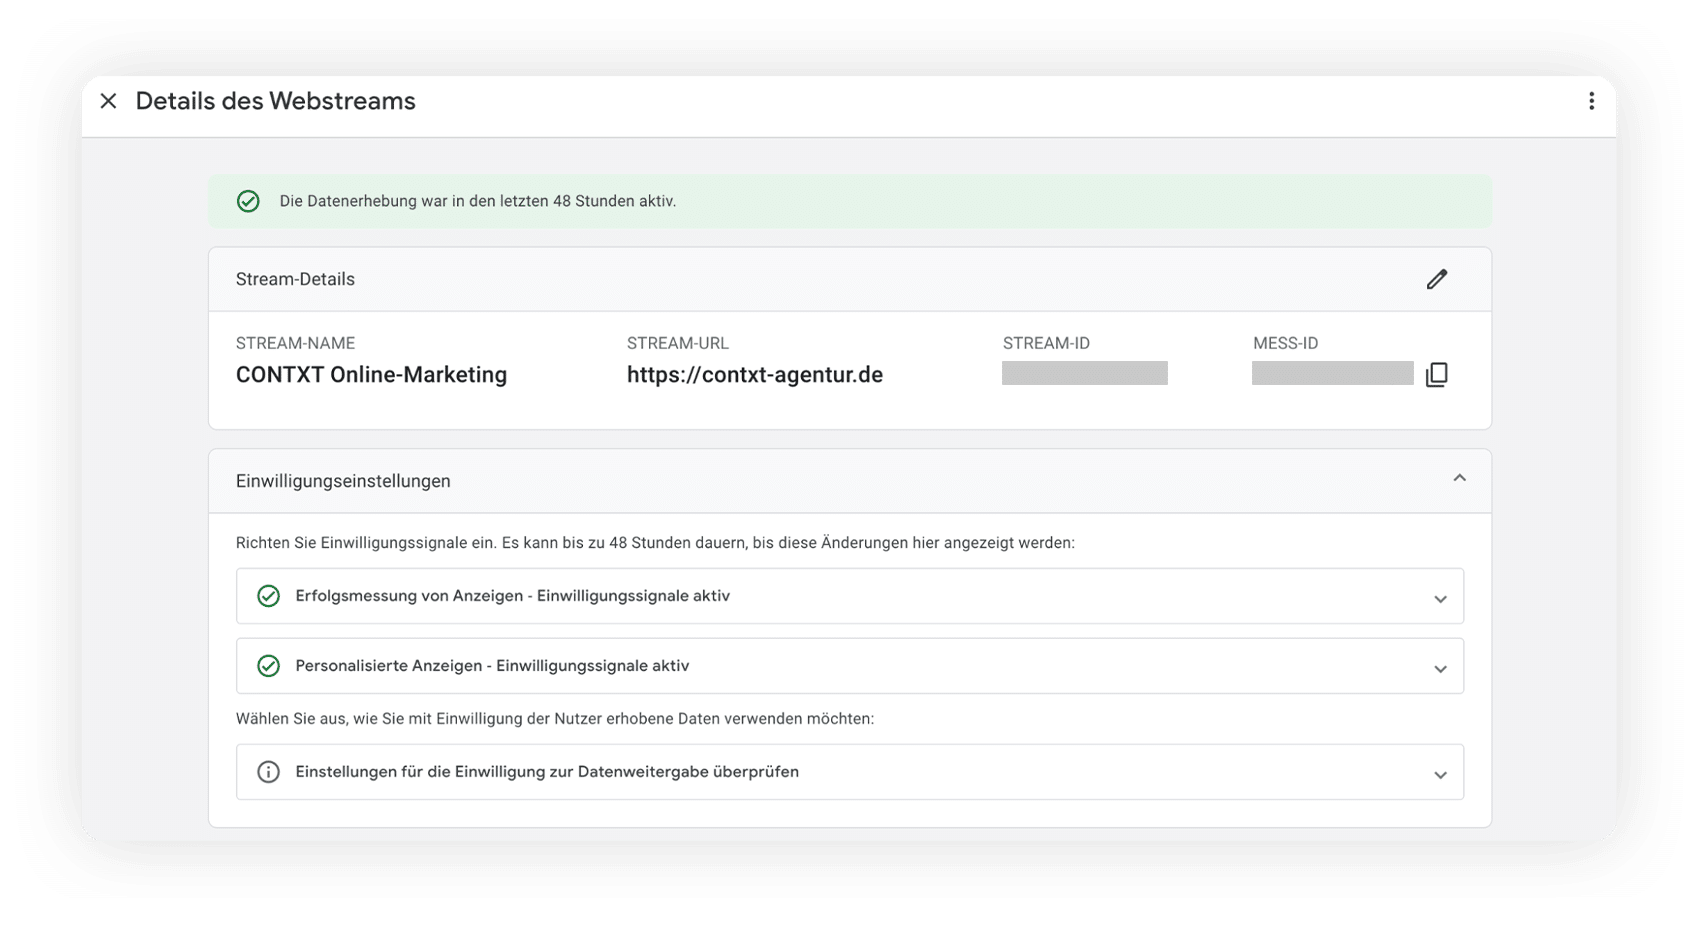Click the STREAM-URL column label
This screenshot has width=1698, height=928.
[678, 343]
